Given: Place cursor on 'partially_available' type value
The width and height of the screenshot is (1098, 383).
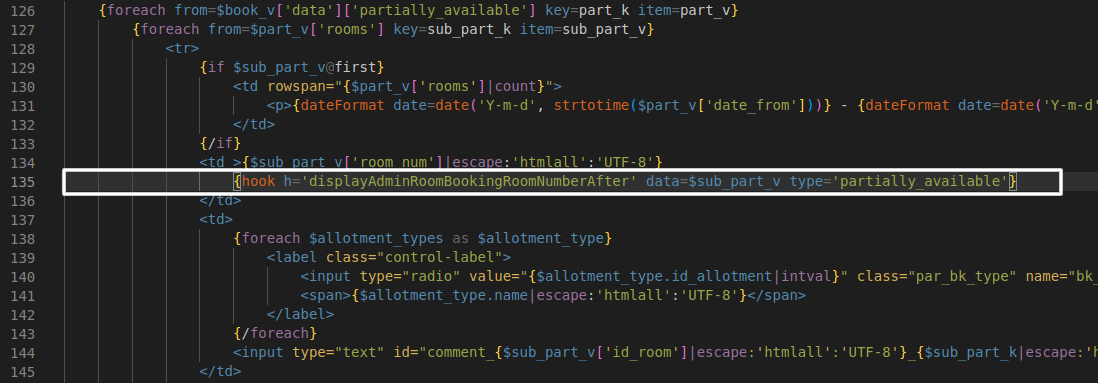Looking at the screenshot, I should [921, 181].
